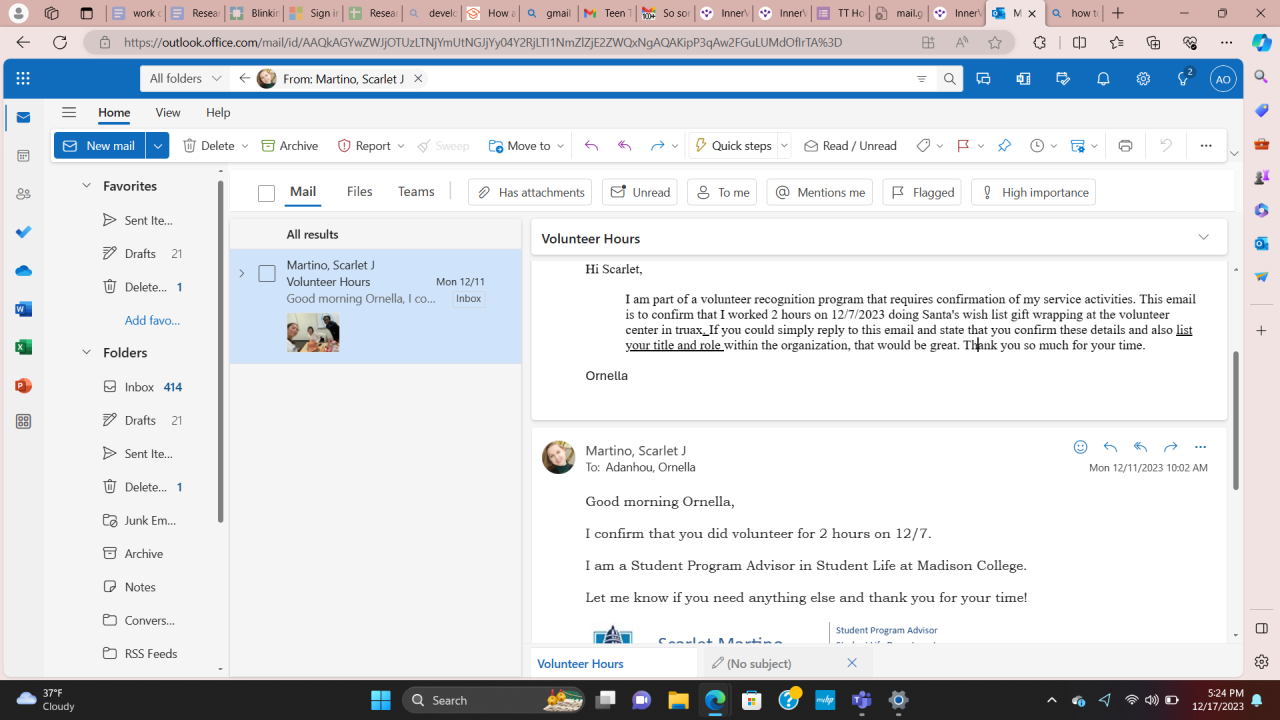Click the Read / Unread button
This screenshot has width=1280, height=720.
(x=850, y=146)
